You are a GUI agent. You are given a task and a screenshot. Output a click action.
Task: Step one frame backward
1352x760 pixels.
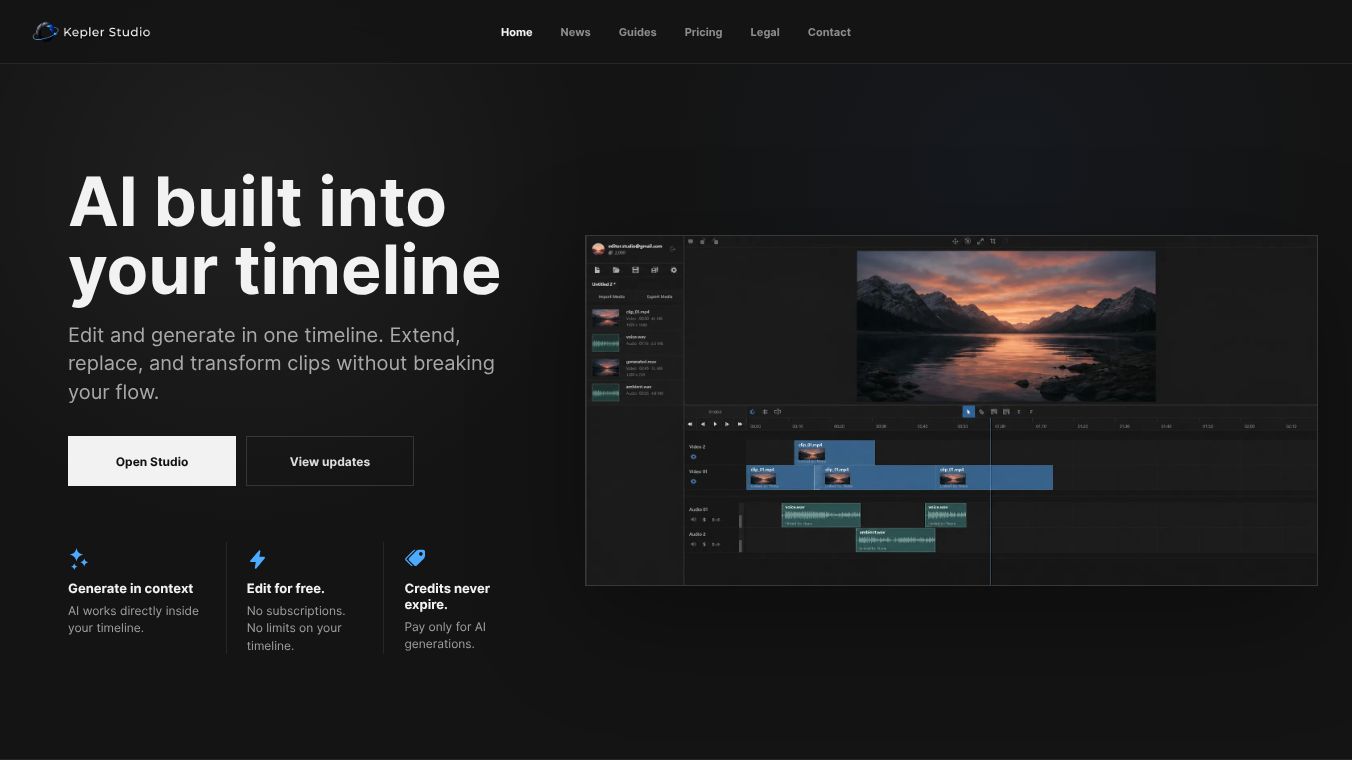pos(703,424)
